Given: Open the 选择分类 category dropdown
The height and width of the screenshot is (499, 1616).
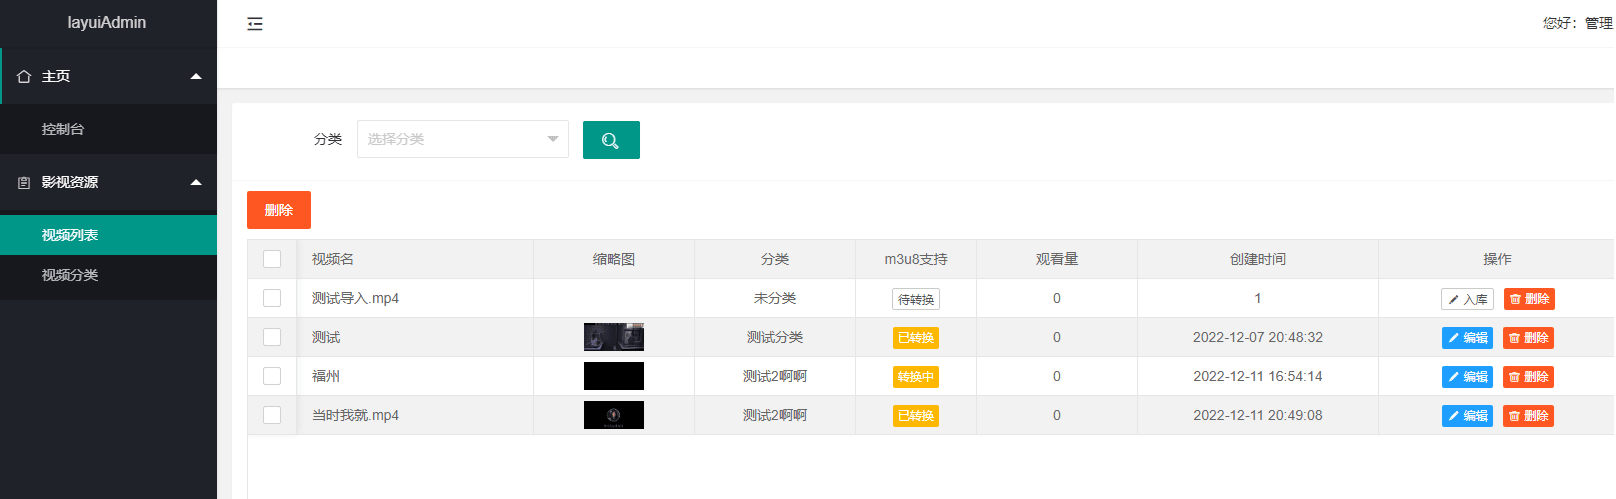Looking at the screenshot, I should pyautogui.click(x=462, y=139).
